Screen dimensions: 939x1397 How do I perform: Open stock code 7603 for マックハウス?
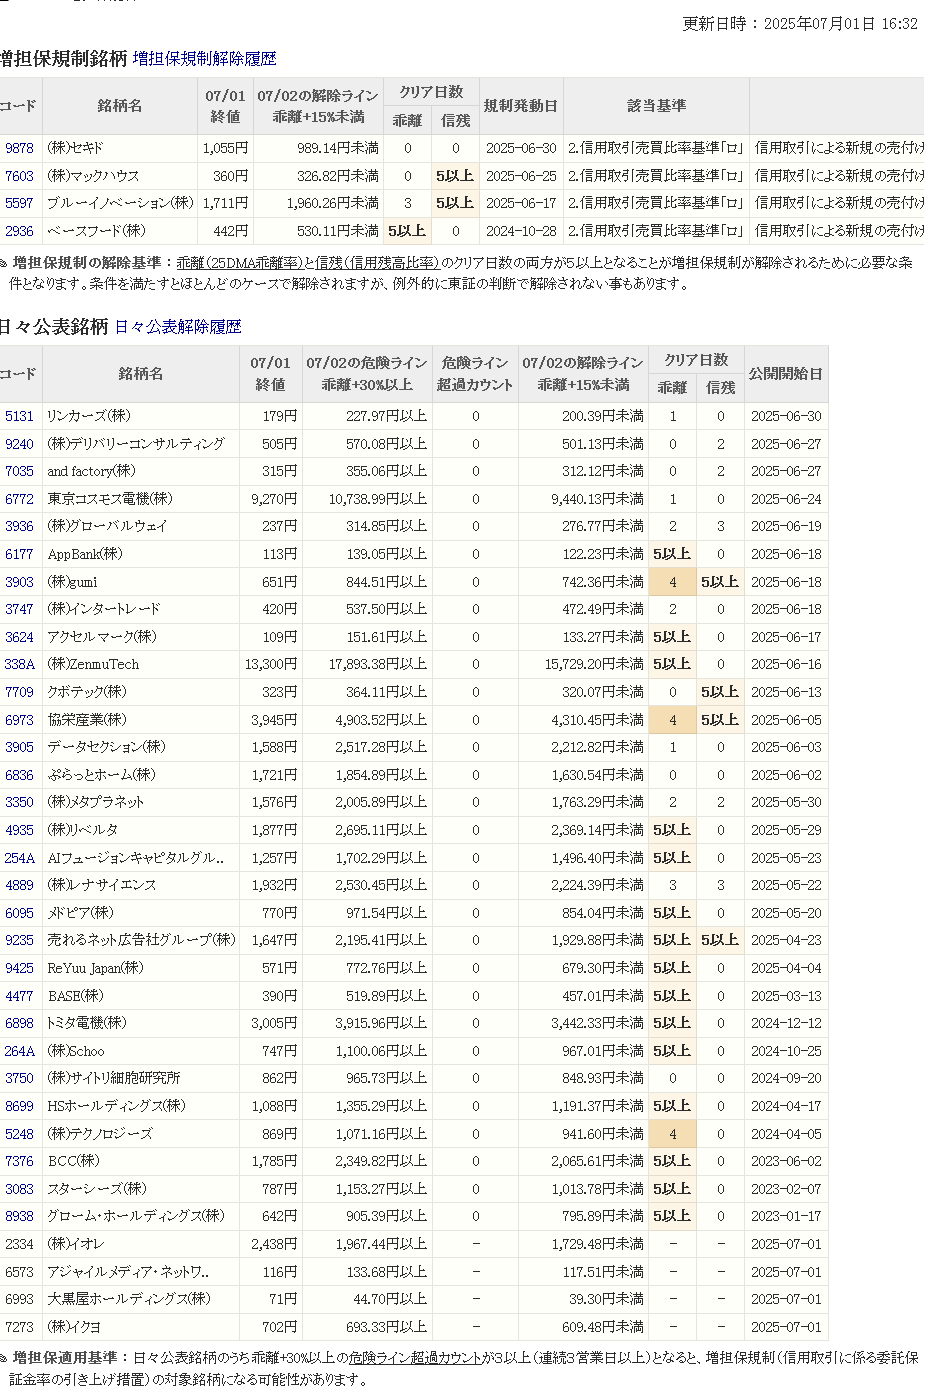pyautogui.click(x=19, y=176)
